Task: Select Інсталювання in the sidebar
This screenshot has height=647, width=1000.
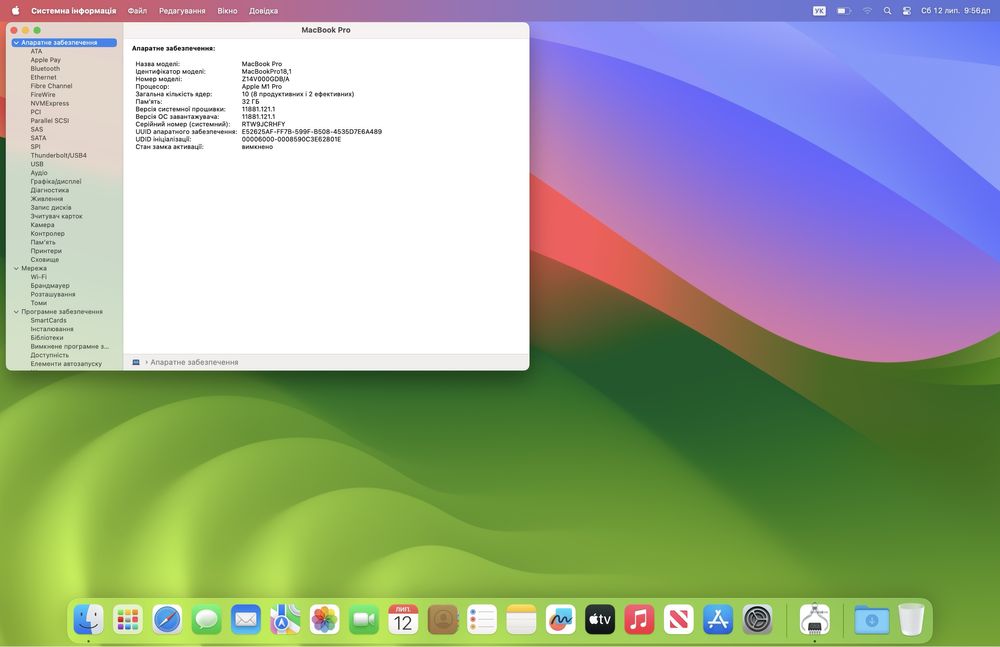Action: (52, 329)
